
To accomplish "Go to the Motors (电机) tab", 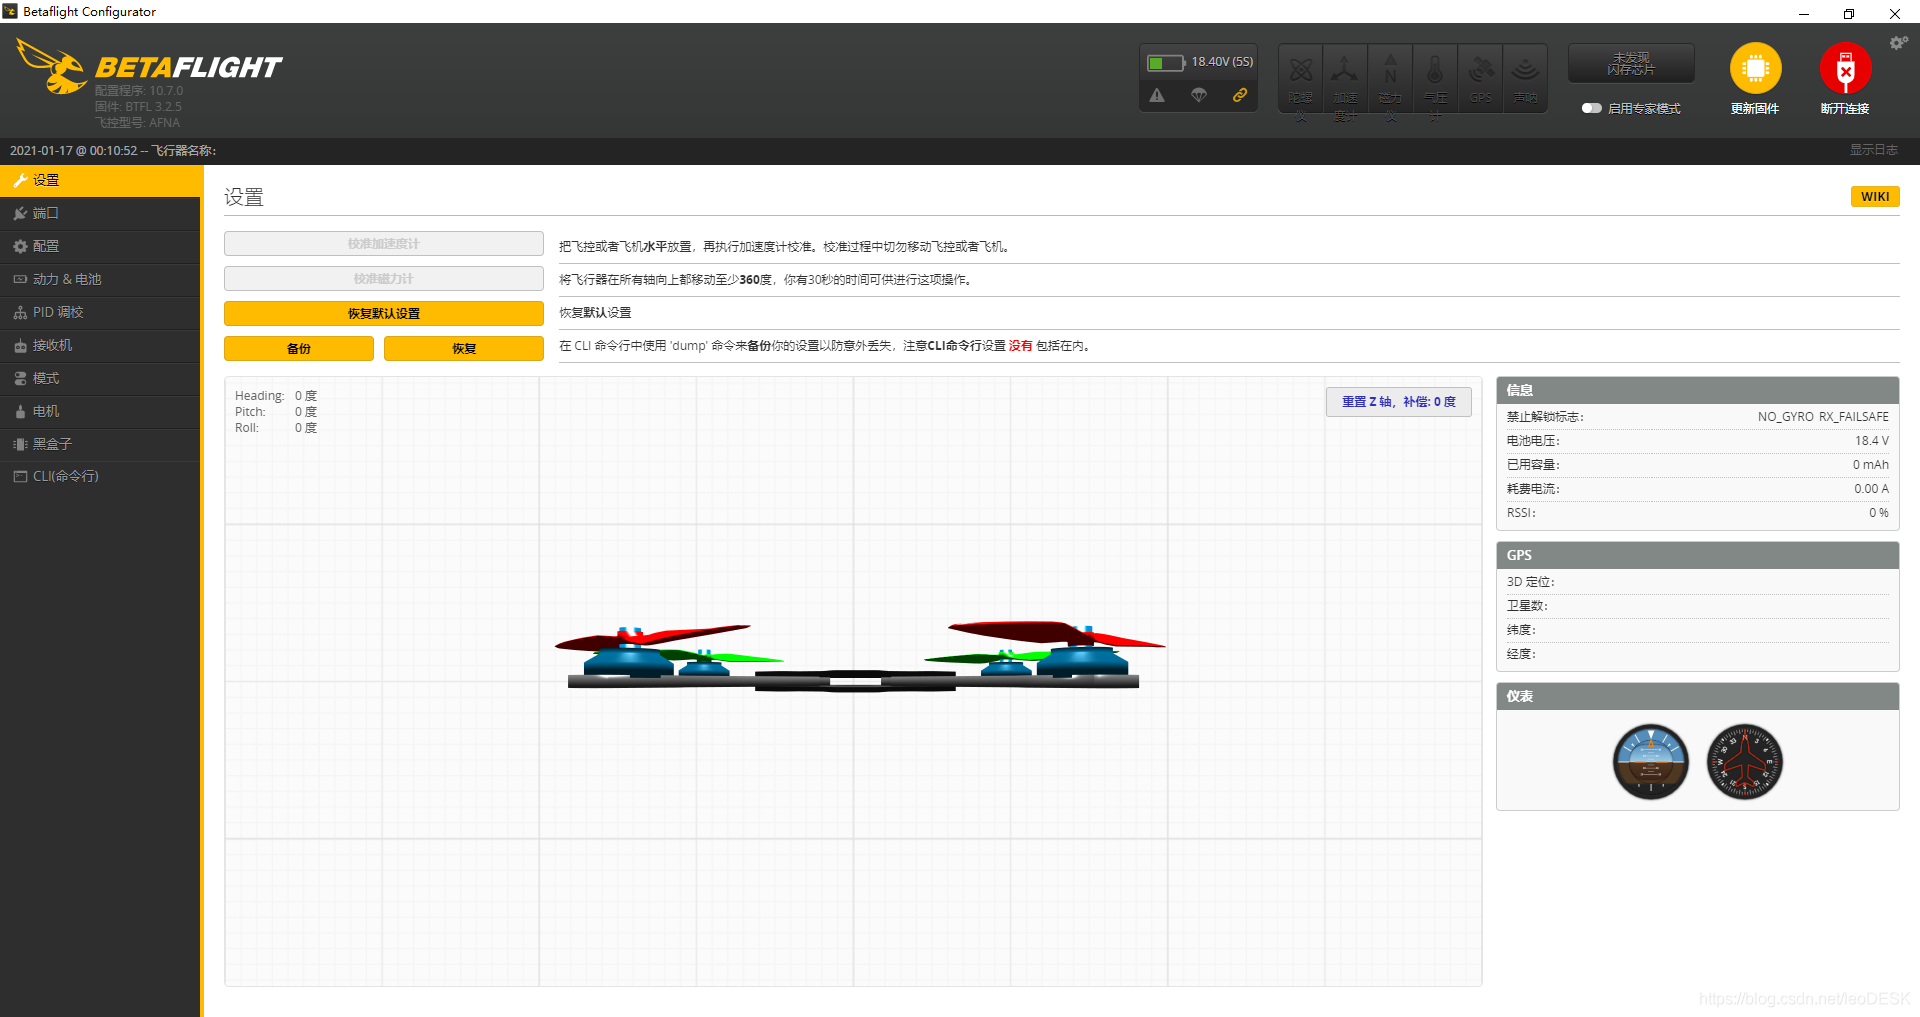I will 46,411.
